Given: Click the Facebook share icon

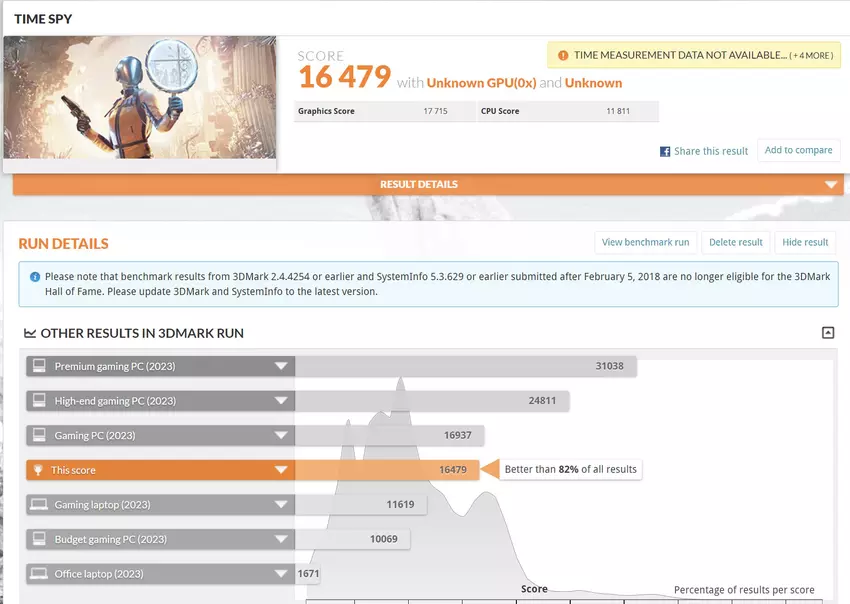Looking at the screenshot, I should (665, 152).
